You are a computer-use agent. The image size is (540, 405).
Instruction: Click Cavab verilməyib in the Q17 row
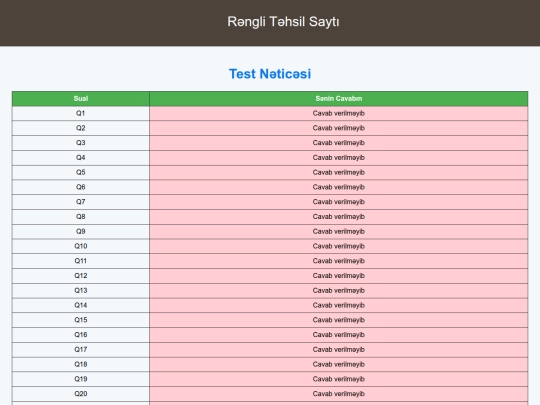click(x=339, y=350)
